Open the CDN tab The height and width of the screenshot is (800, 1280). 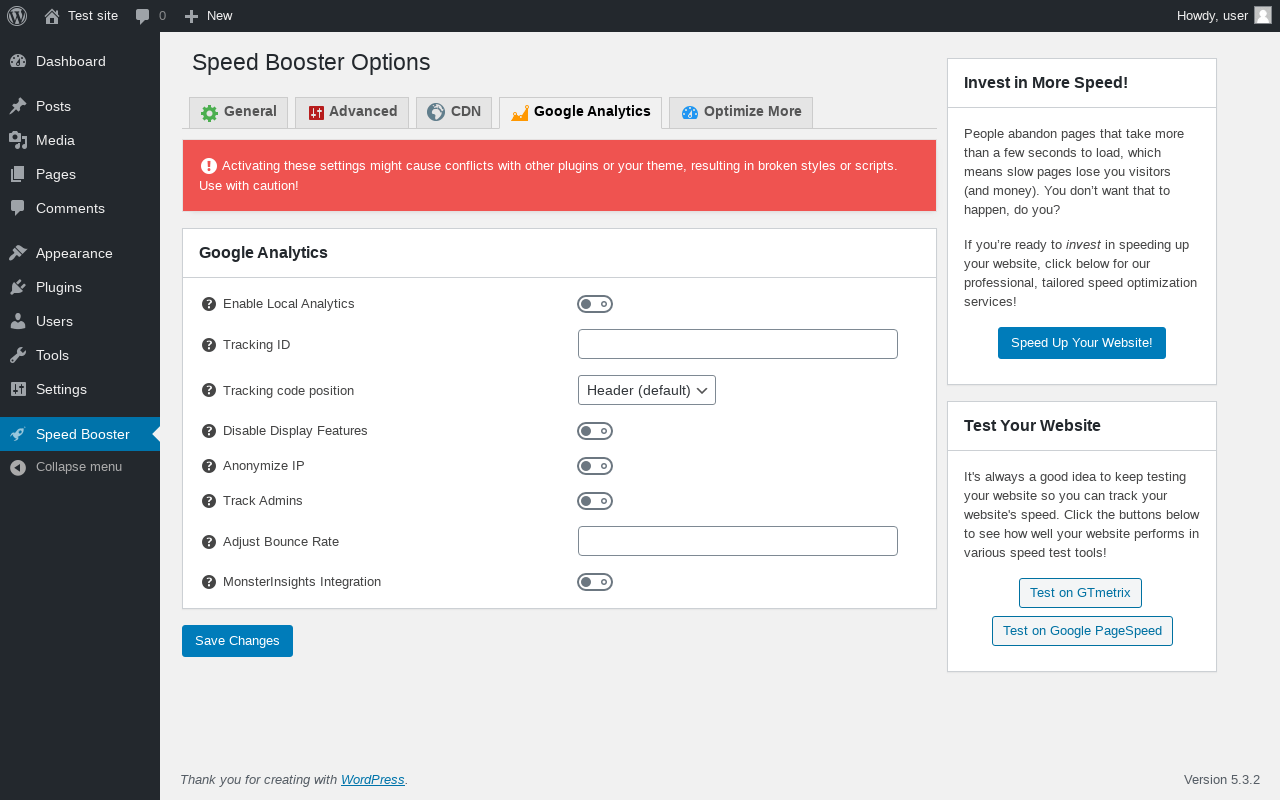point(454,112)
